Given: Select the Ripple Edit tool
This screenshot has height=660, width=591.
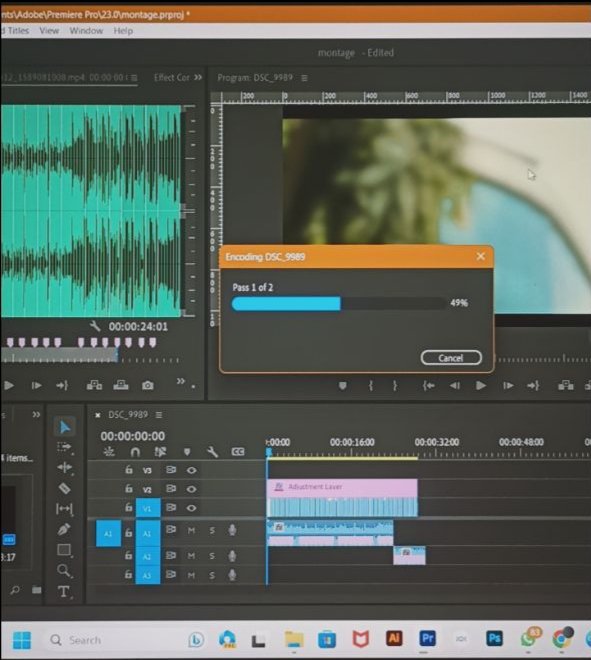Looking at the screenshot, I should coord(64,468).
